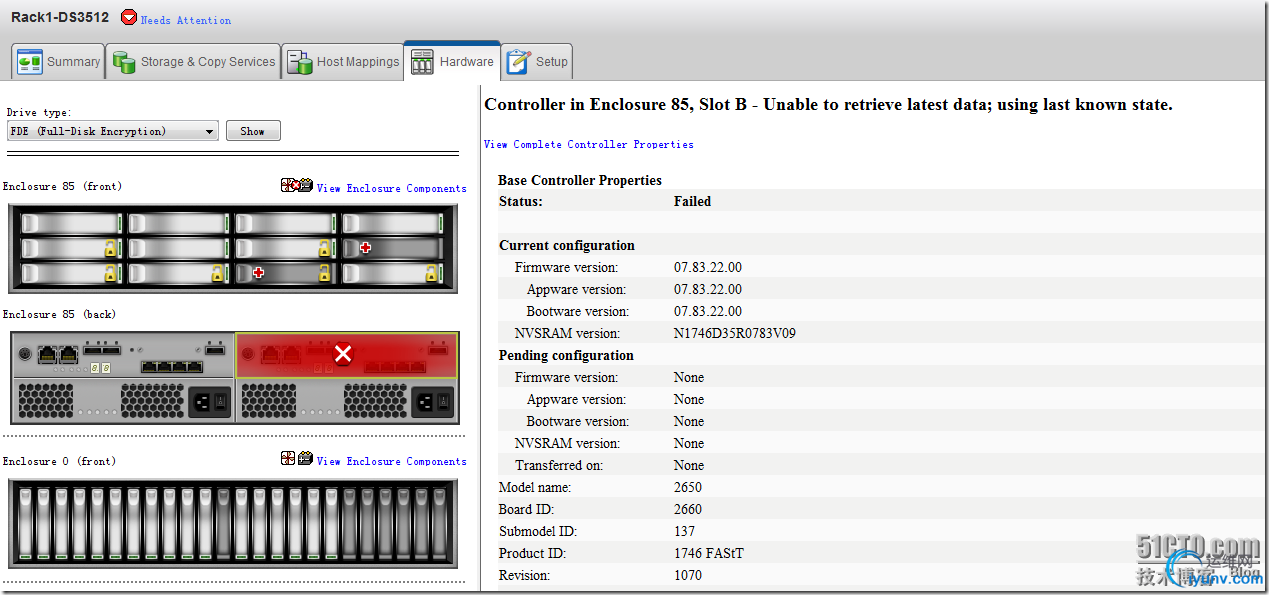Viewport: 1269px width, 595px height.
Task: Select bottom-left locked drive in Enclosure 85
Action: [71, 273]
